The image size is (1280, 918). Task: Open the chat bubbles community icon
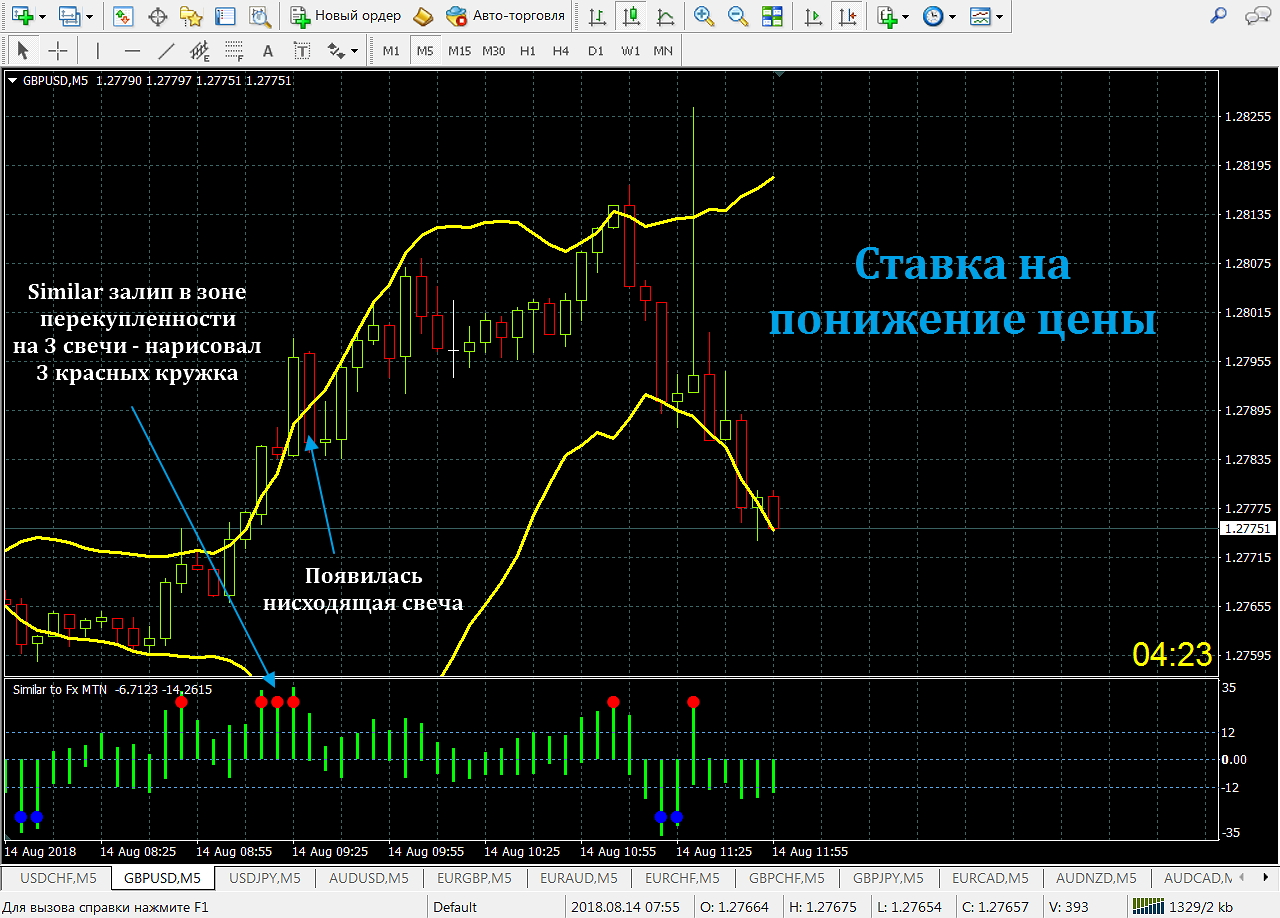coord(1256,16)
